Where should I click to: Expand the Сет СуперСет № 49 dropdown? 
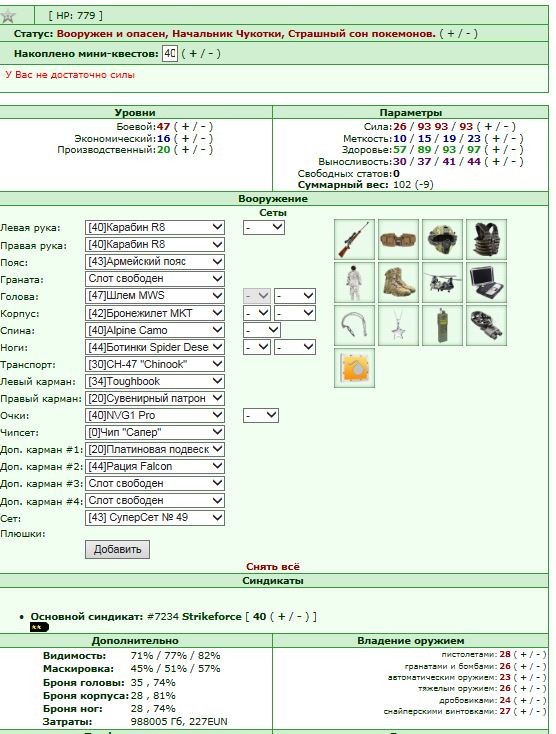[155, 518]
